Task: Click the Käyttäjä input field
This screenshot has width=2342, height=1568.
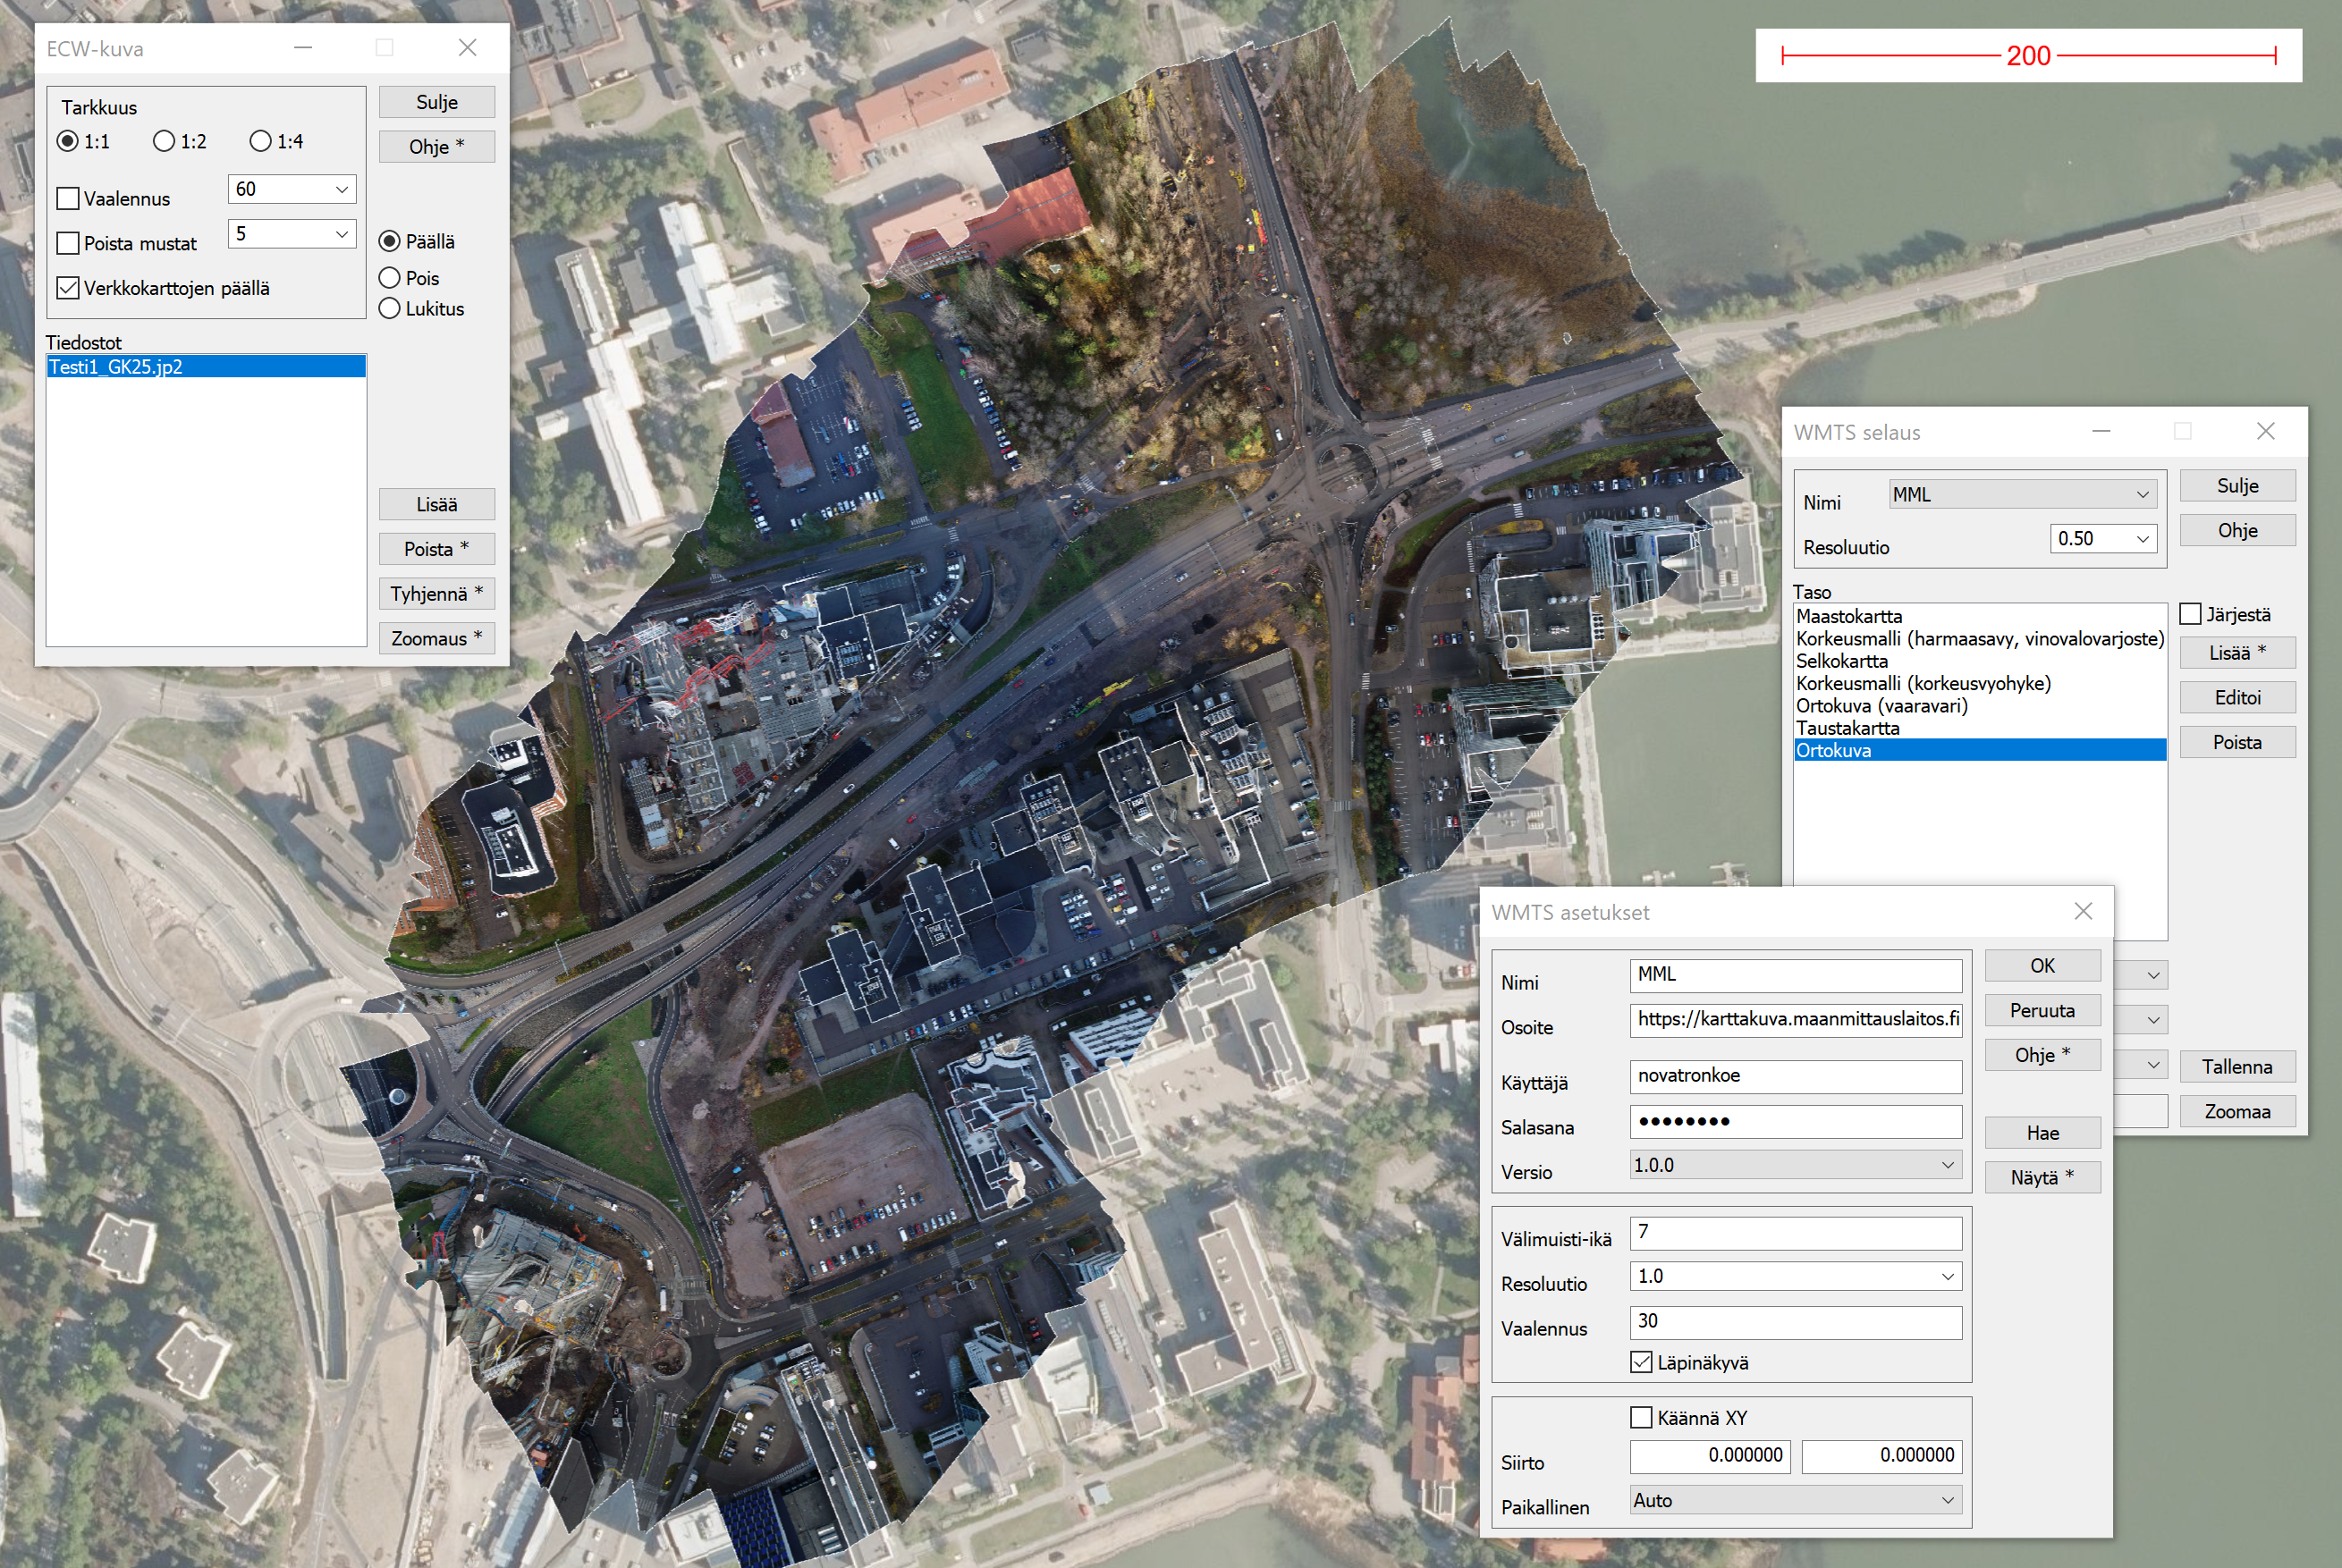Action: click(1795, 1076)
